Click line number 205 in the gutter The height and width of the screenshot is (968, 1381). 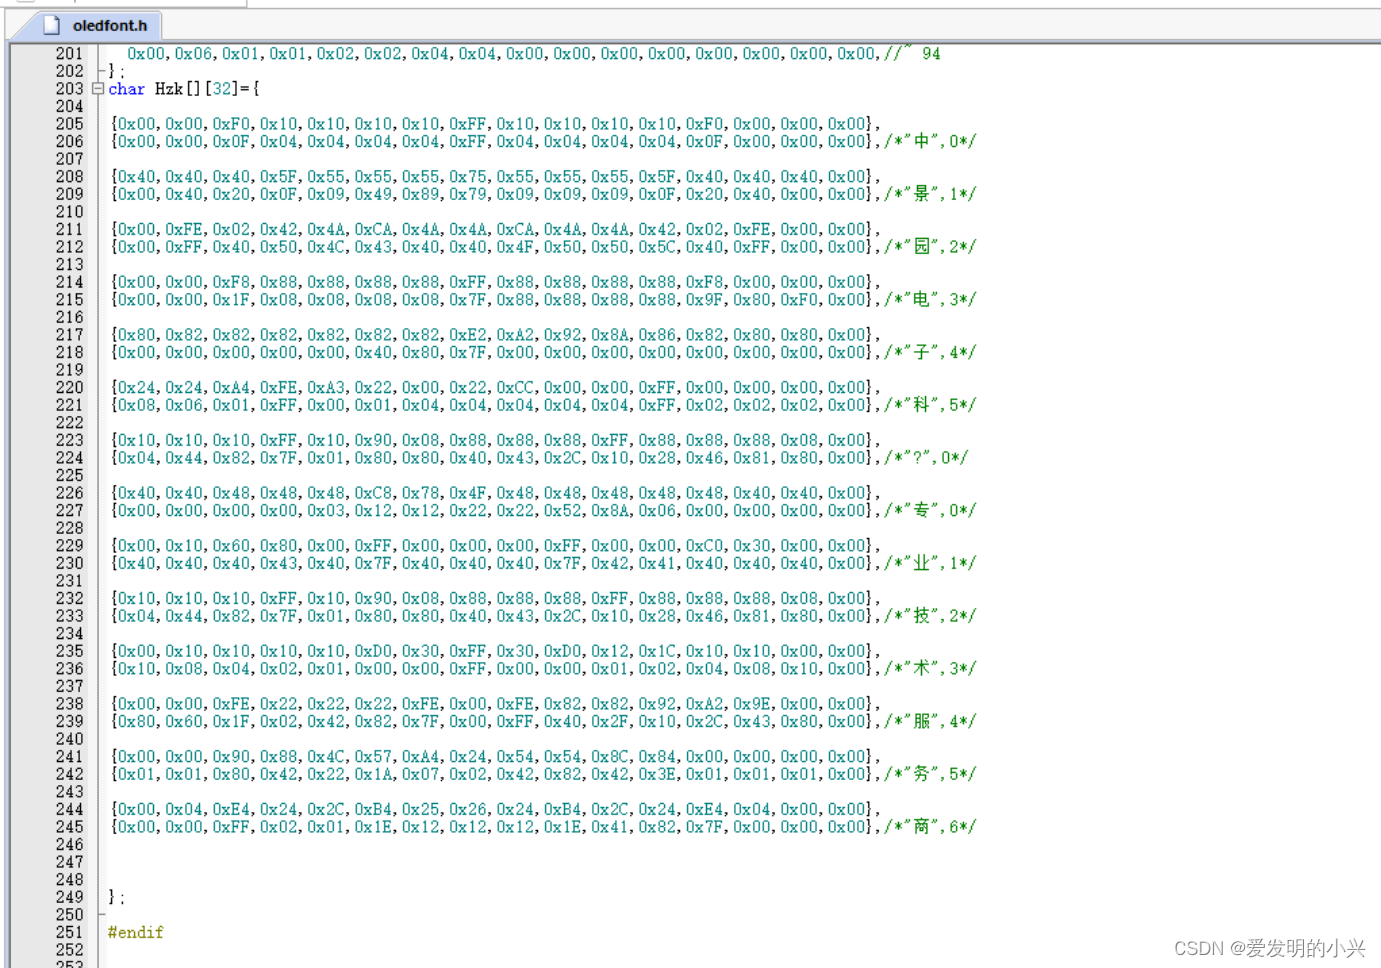(70, 124)
